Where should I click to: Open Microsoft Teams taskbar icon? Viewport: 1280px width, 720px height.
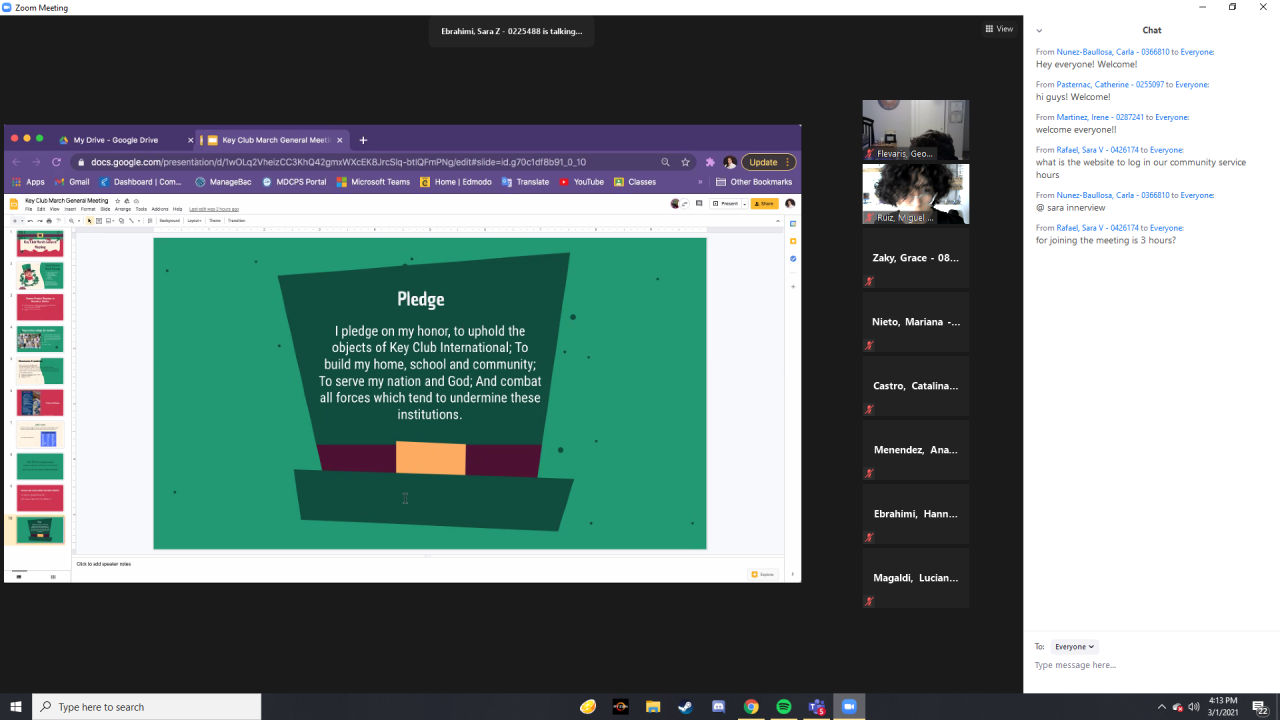pos(816,707)
